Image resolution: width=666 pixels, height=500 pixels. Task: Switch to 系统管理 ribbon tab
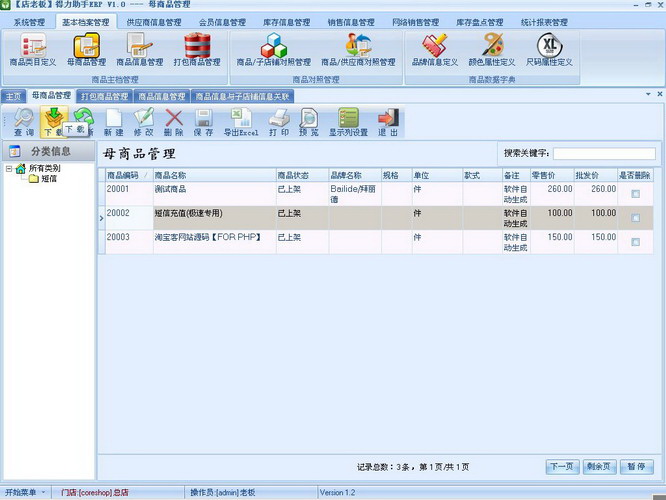(x=29, y=22)
